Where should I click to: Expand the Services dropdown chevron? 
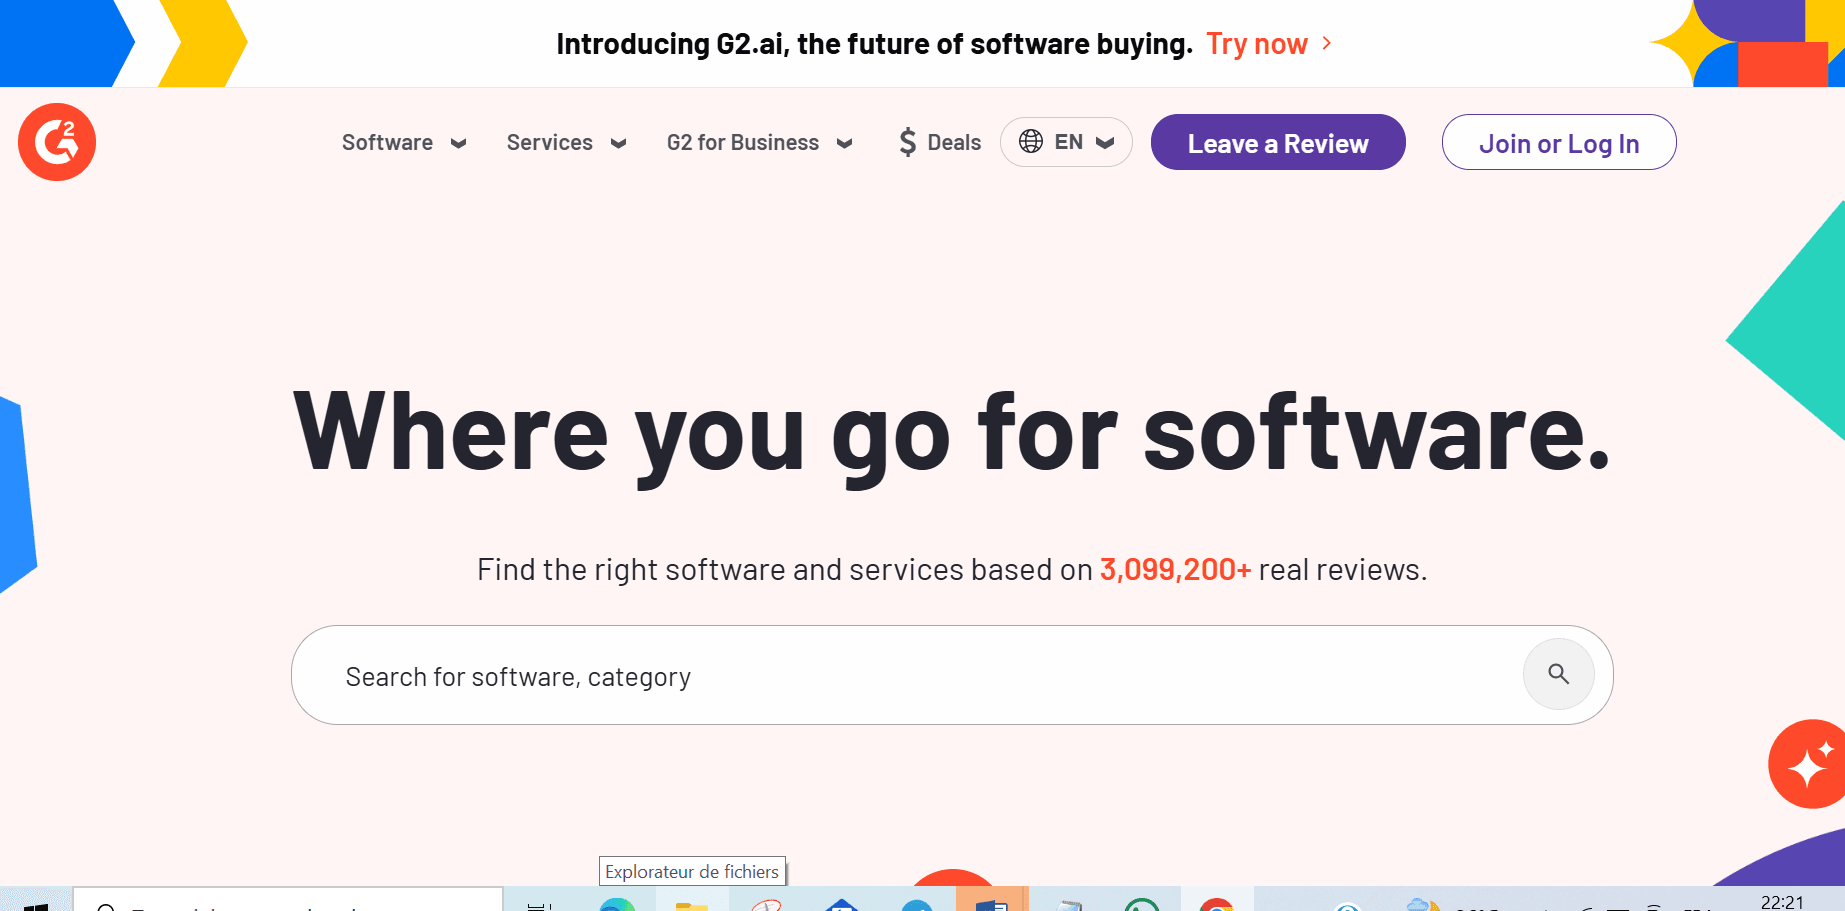(x=619, y=143)
